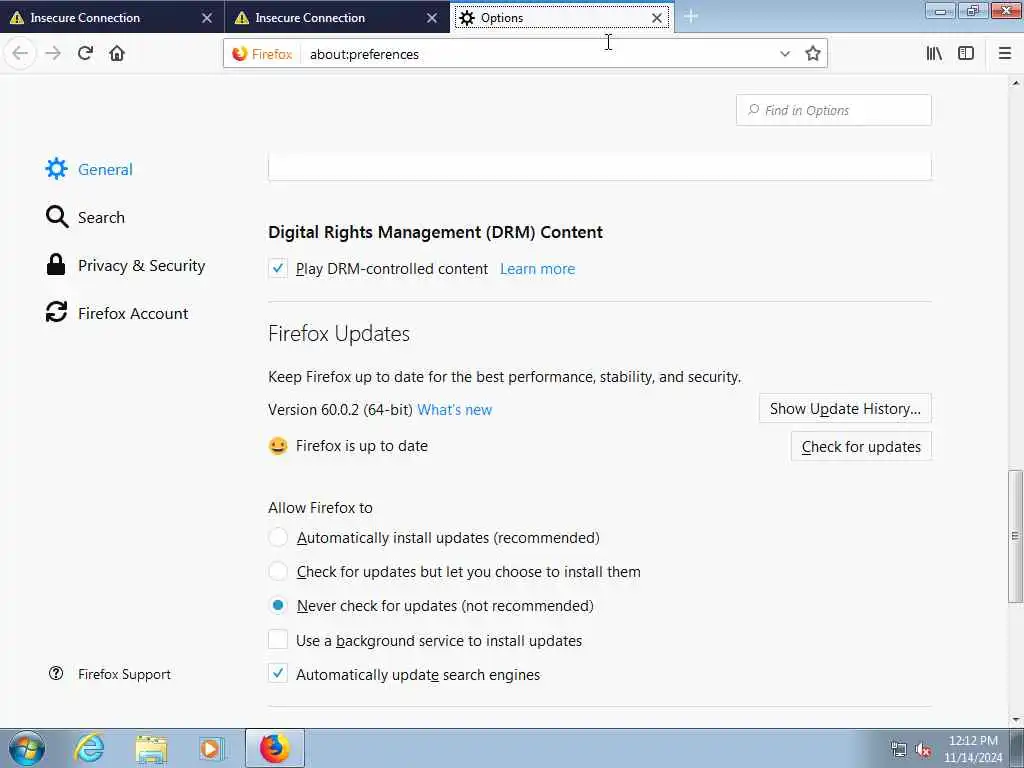Select Automatically install updates radio button
The image size is (1024, 768).
tap(278, 537)
